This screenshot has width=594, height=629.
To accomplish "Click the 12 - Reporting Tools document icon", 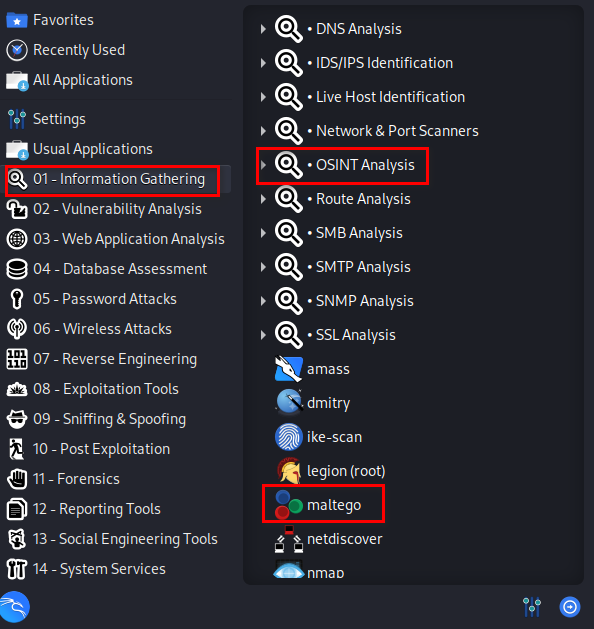I will point(17,509).
